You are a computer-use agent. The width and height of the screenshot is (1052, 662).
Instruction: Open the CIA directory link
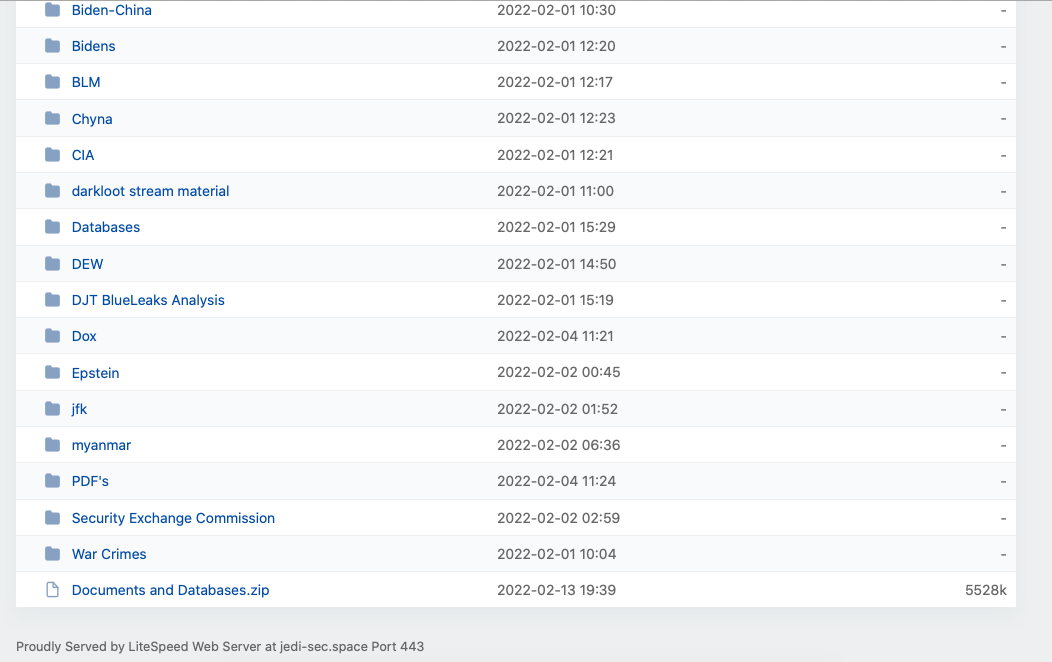coord(83,155)
